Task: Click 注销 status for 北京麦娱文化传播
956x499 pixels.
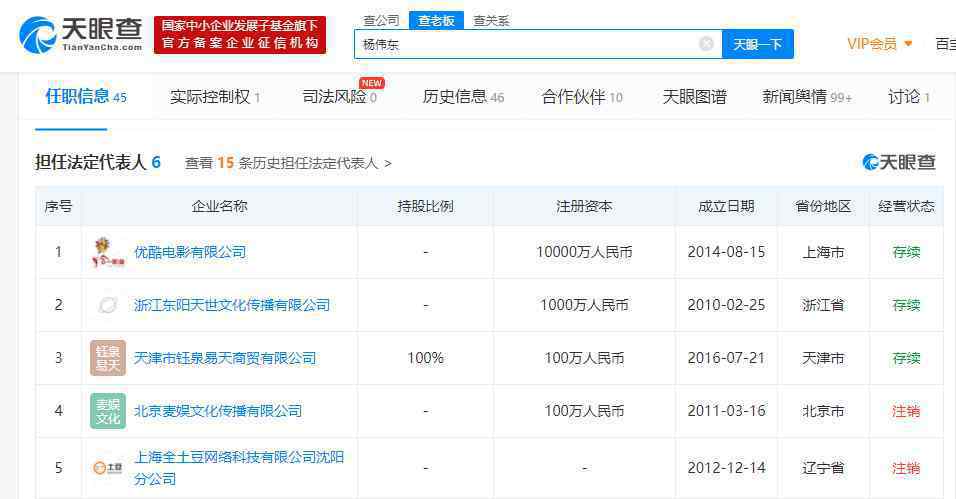Action: coord(906,411)
